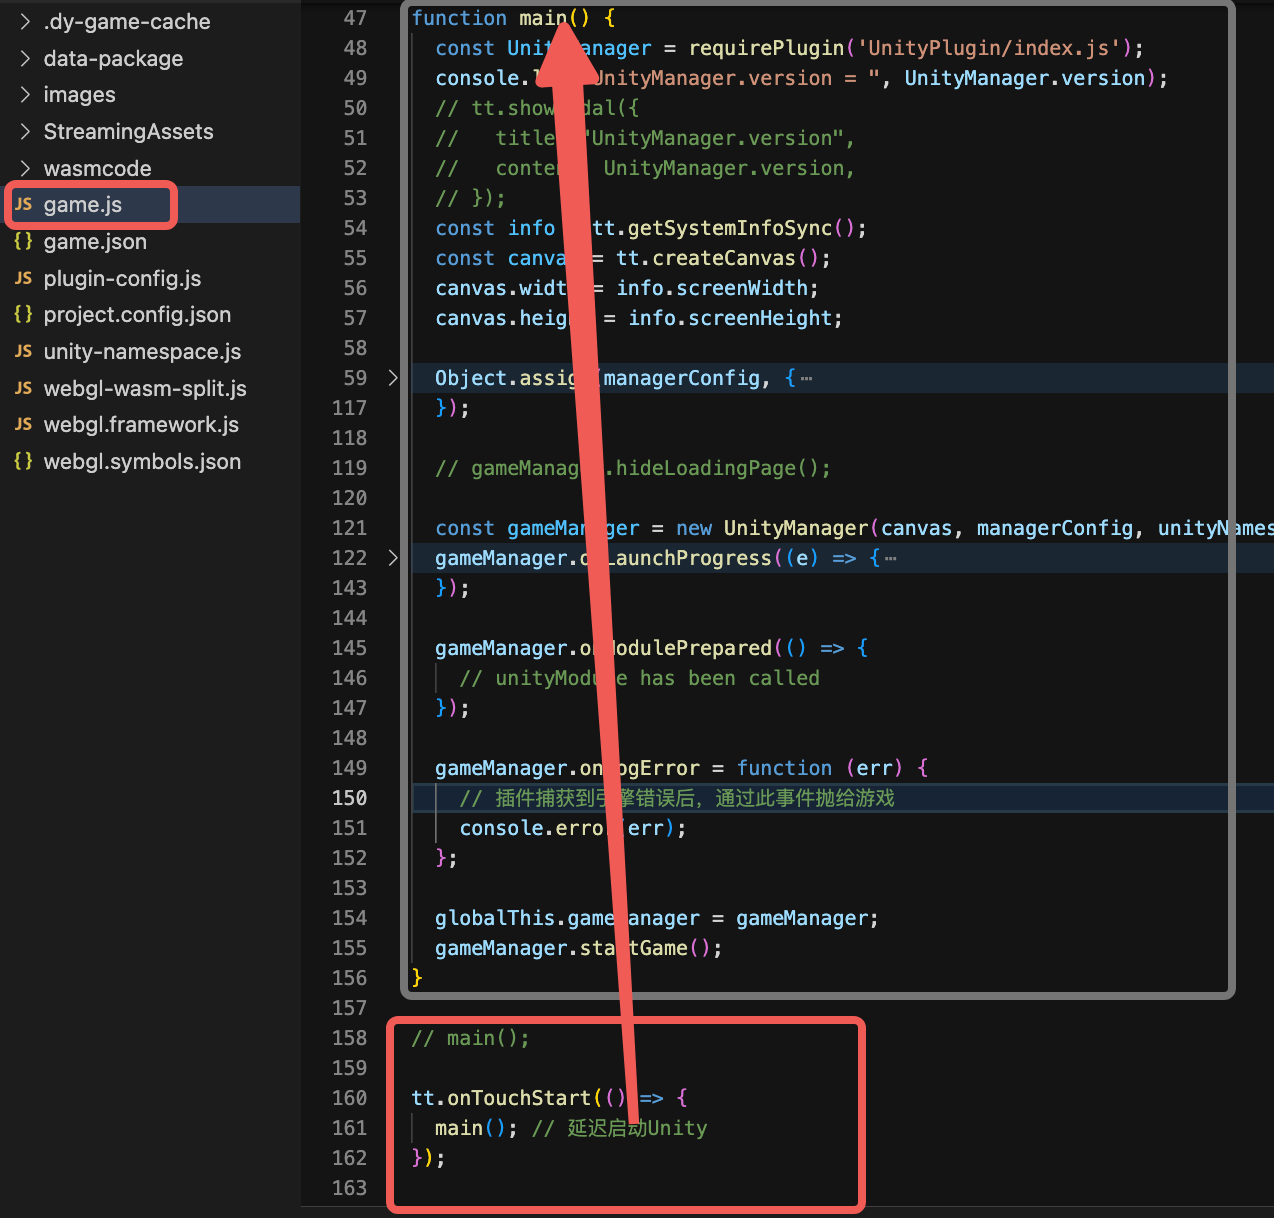
Task: Select the .dy-game-cache folder name
Action: click(127, 22)
